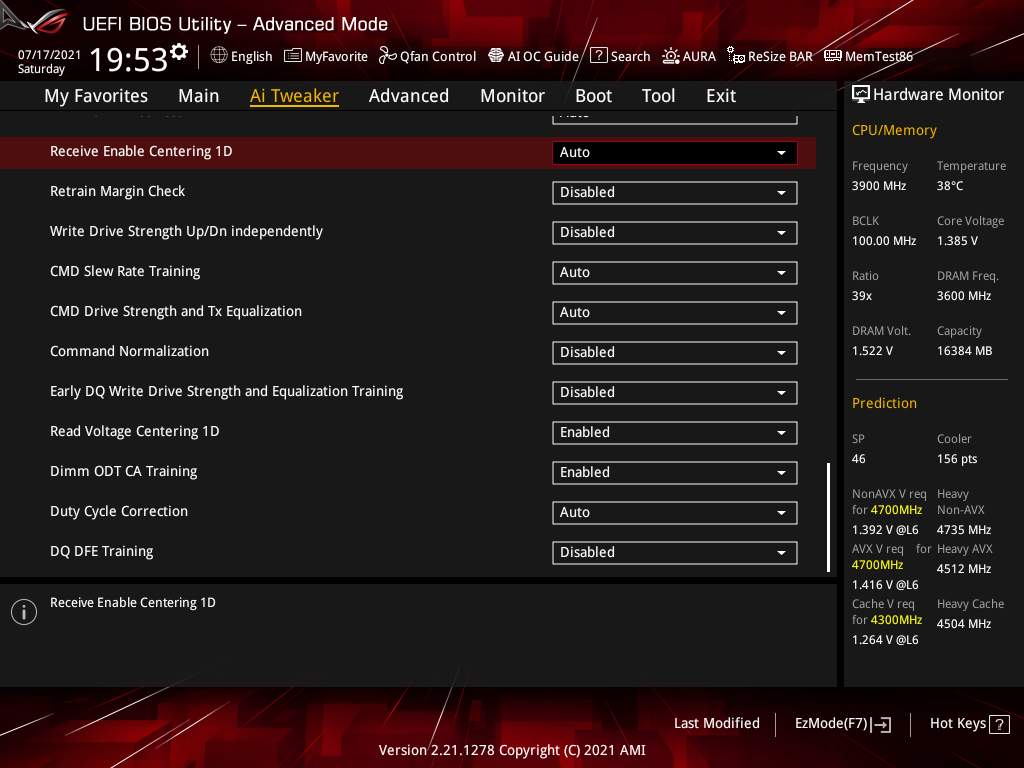
Task: Select the Ai Tweaker tab
Action: point(294,96)
